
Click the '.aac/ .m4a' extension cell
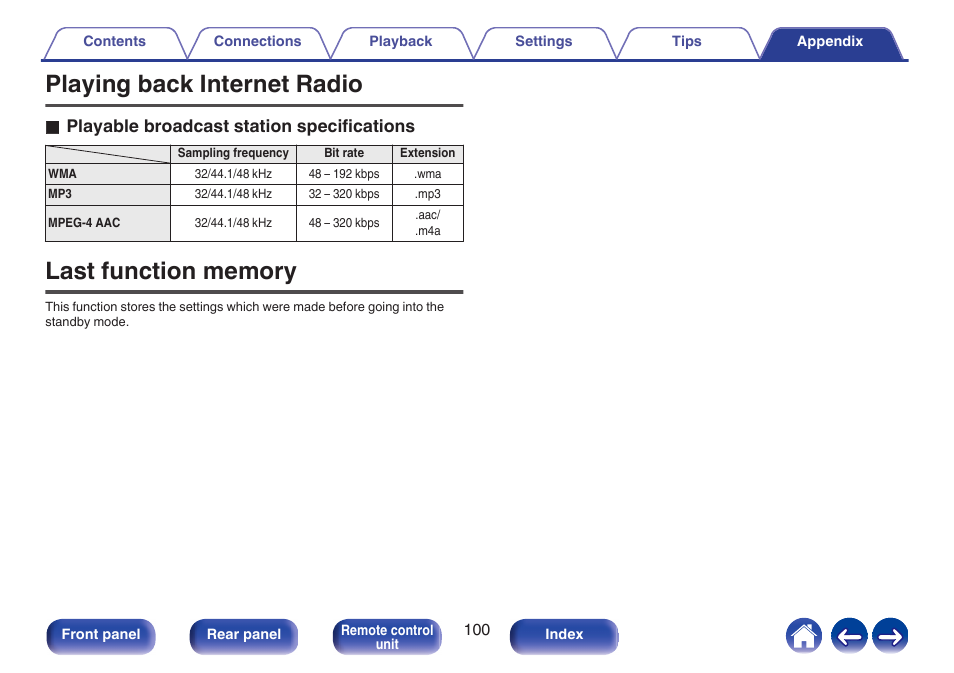click(x=428, y=223)
